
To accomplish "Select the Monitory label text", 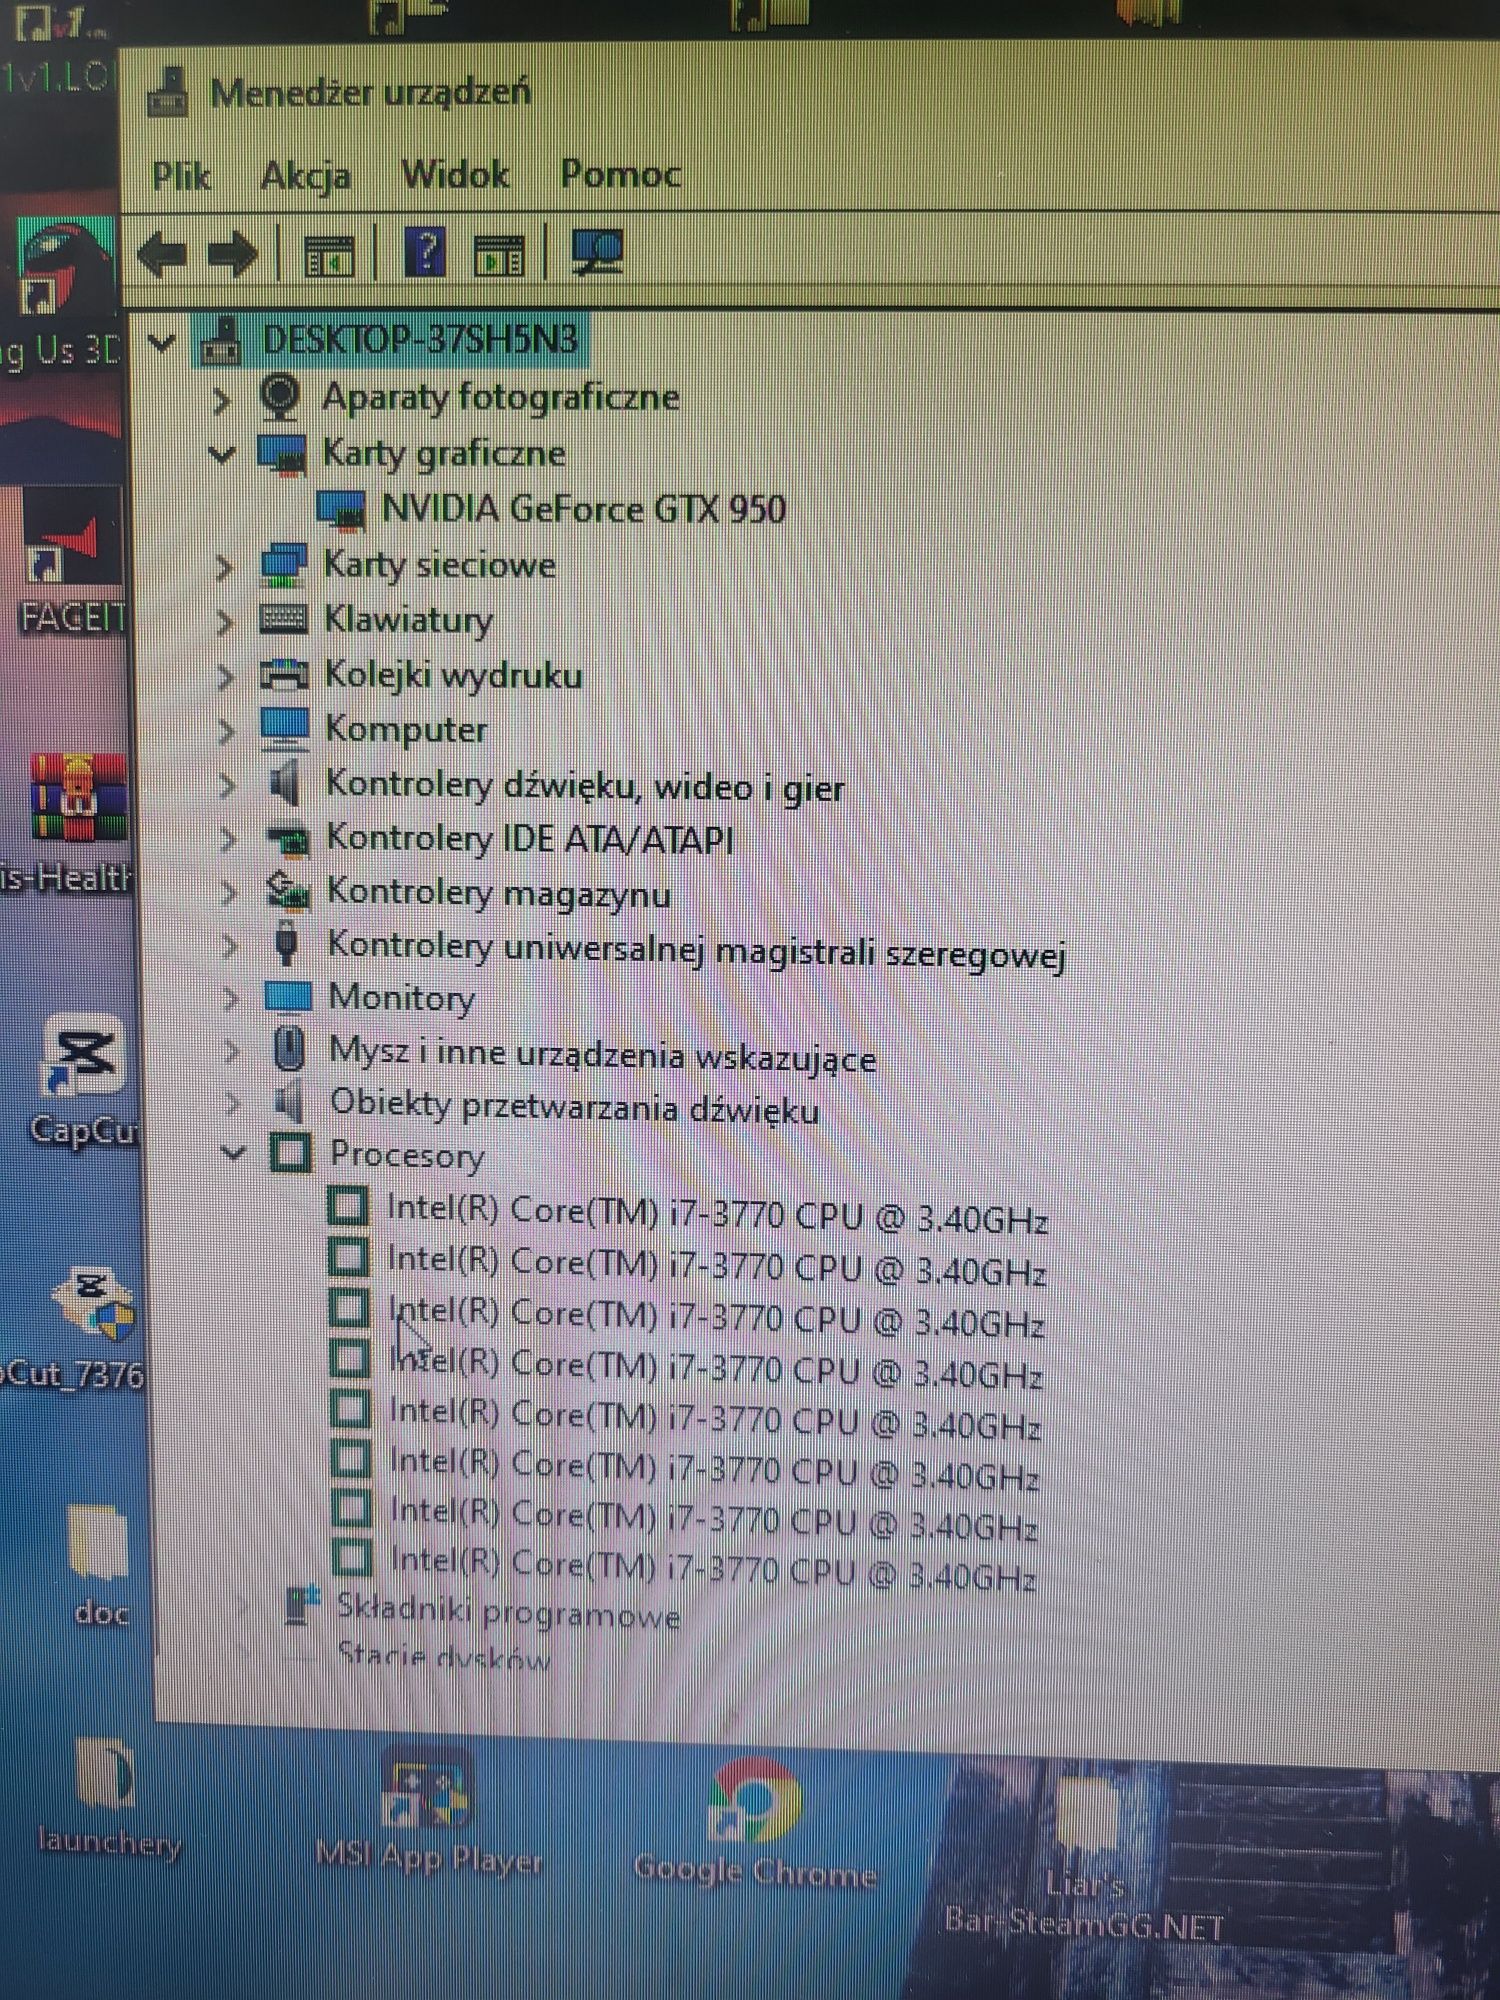I will click(402, 997).
